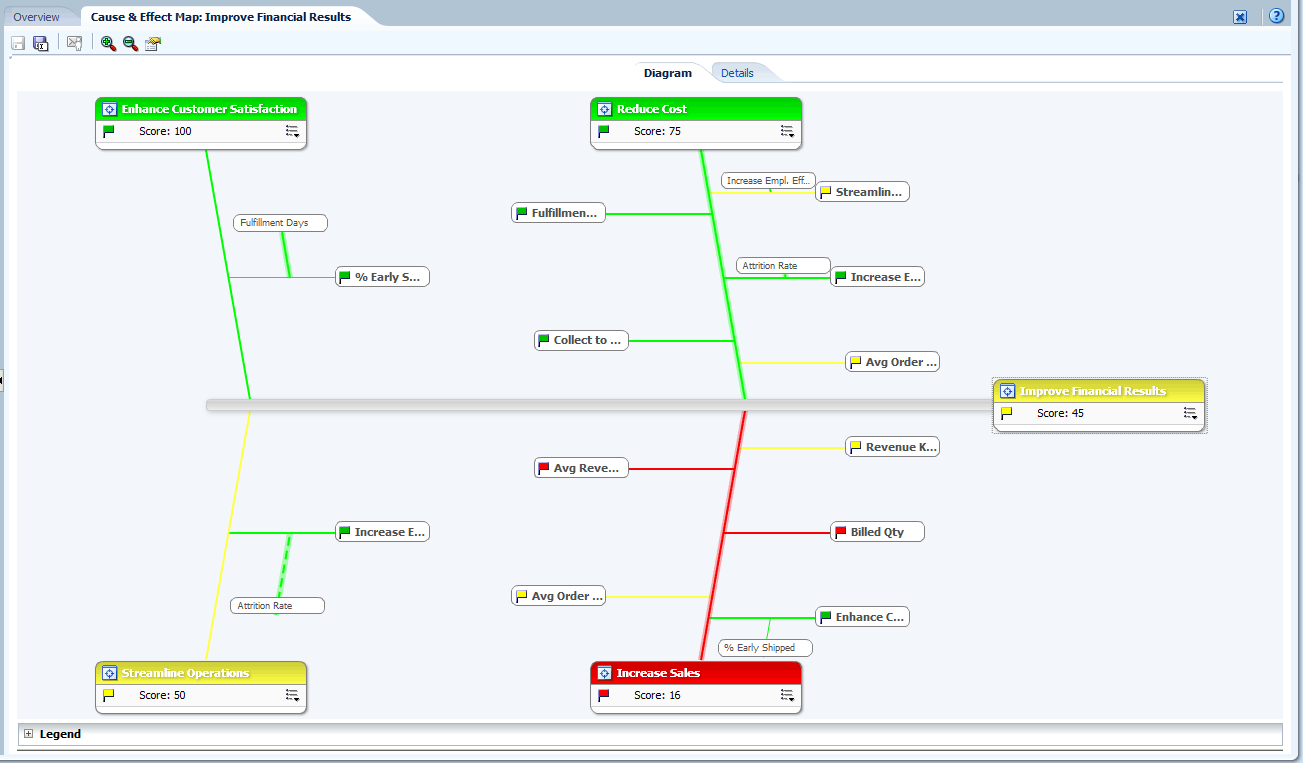The height and width of the screenshot is (763, 1303).
Task: Open the Help question mark icon
Action: [x=1276, y=16]
